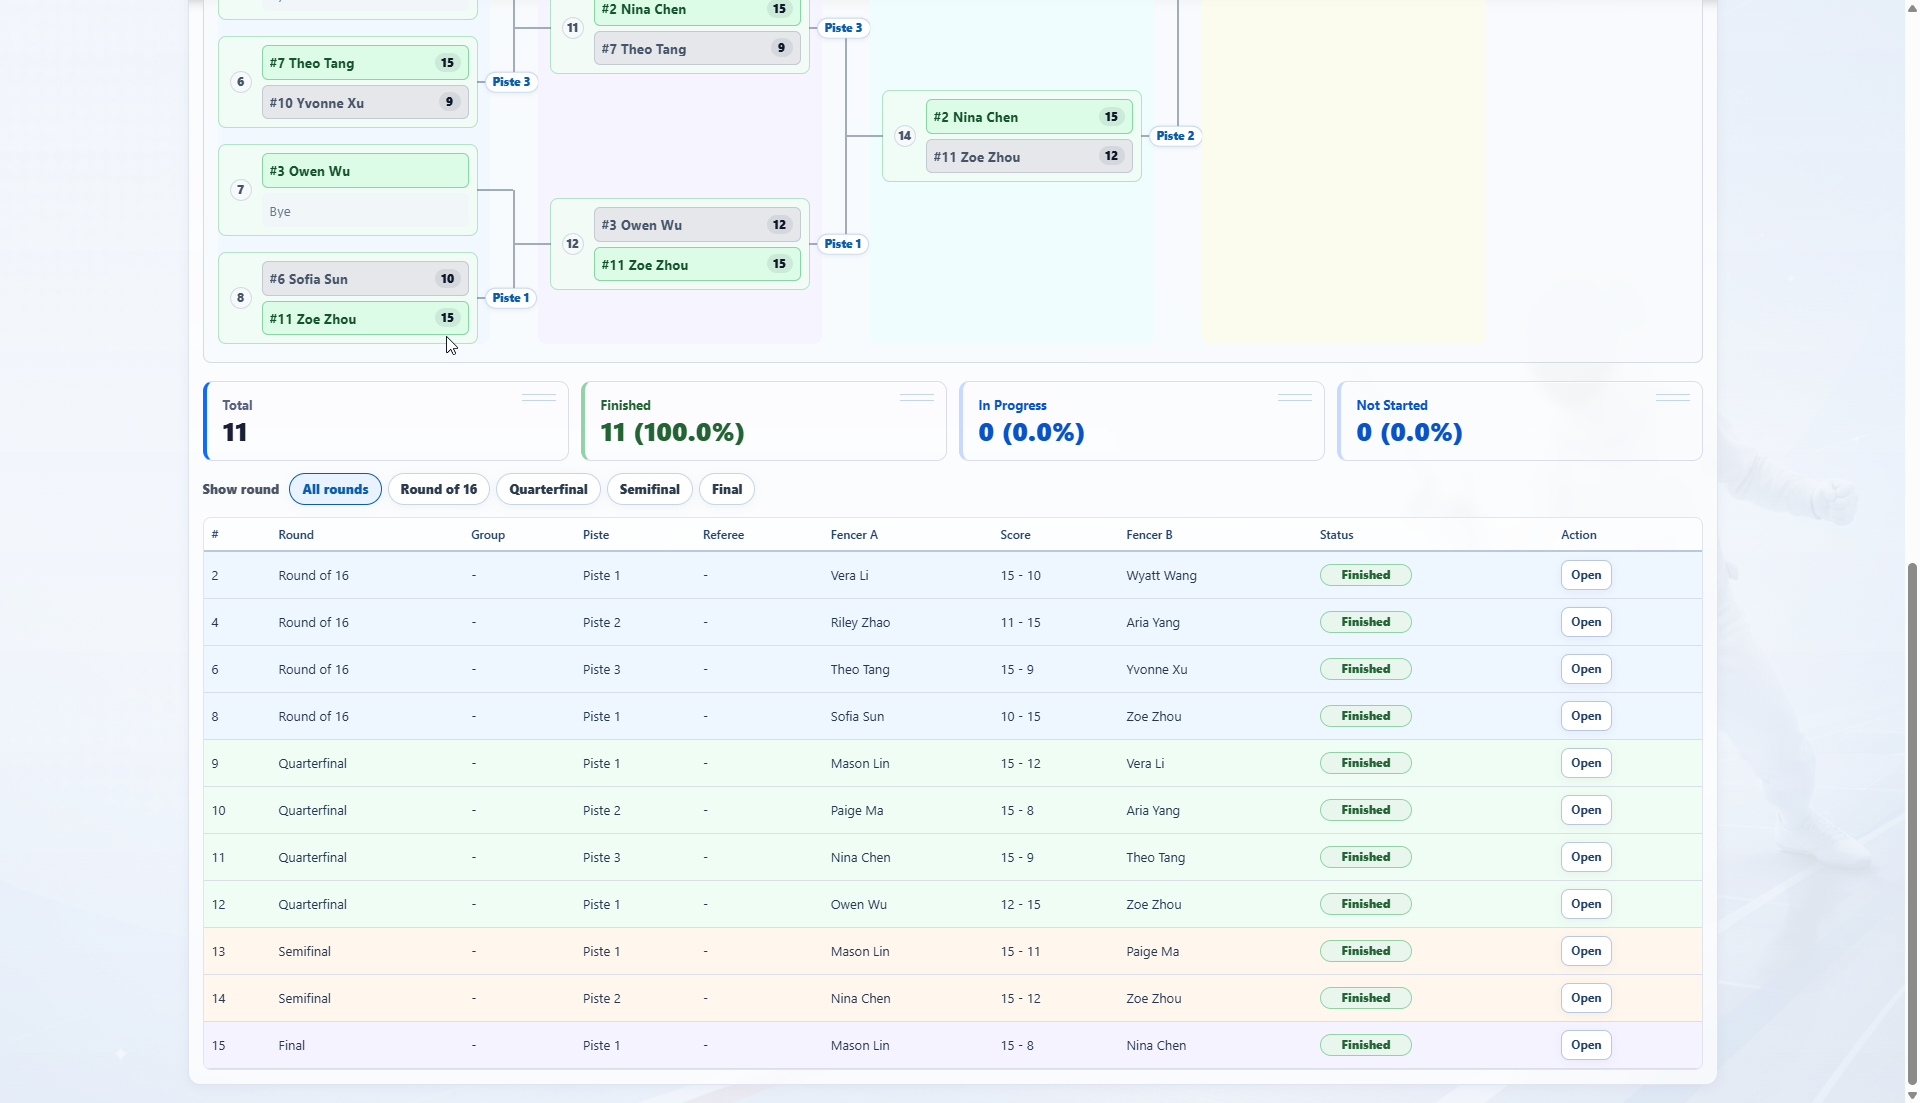The height and width of the screenshot is (1103, 1920).
Task: Filter table to Quarterfinal matches
Action: 548,489
